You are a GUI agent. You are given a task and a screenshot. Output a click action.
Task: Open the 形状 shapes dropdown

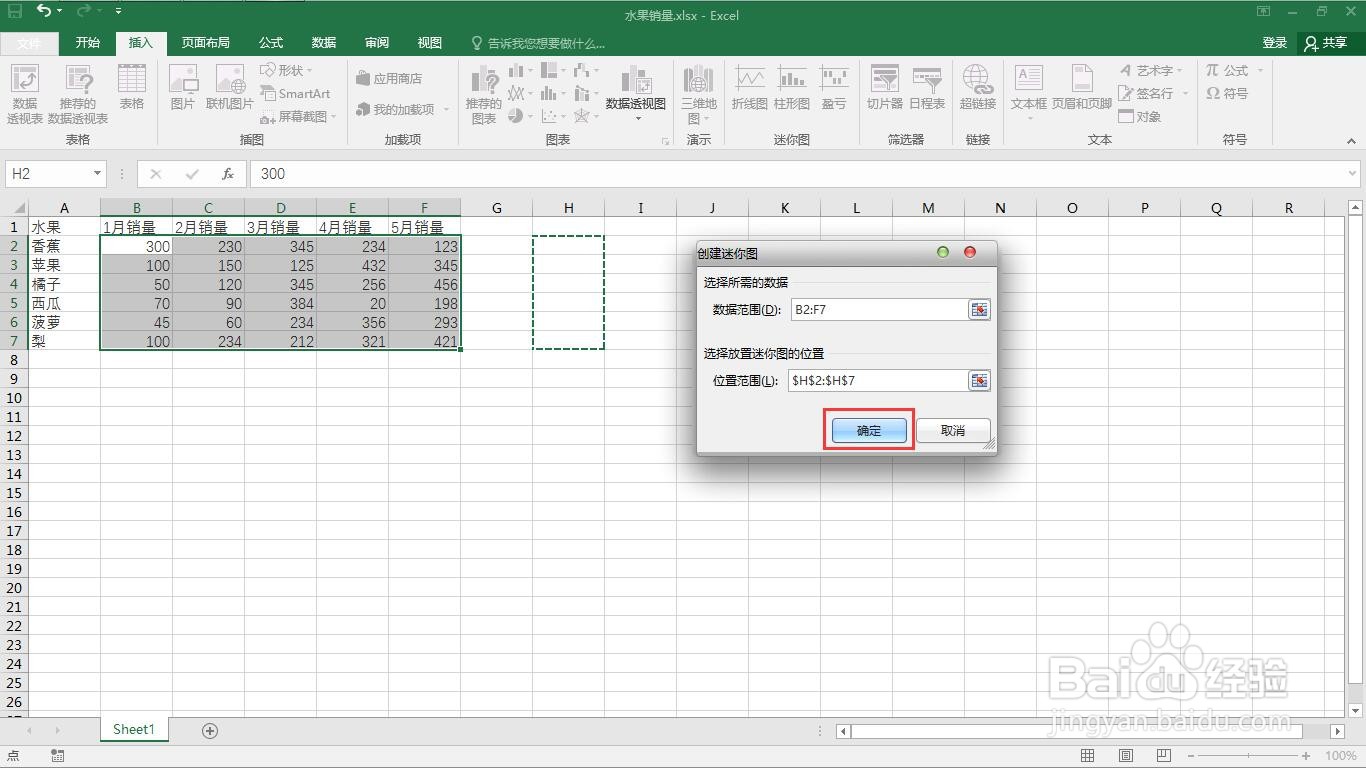[289, 70]
